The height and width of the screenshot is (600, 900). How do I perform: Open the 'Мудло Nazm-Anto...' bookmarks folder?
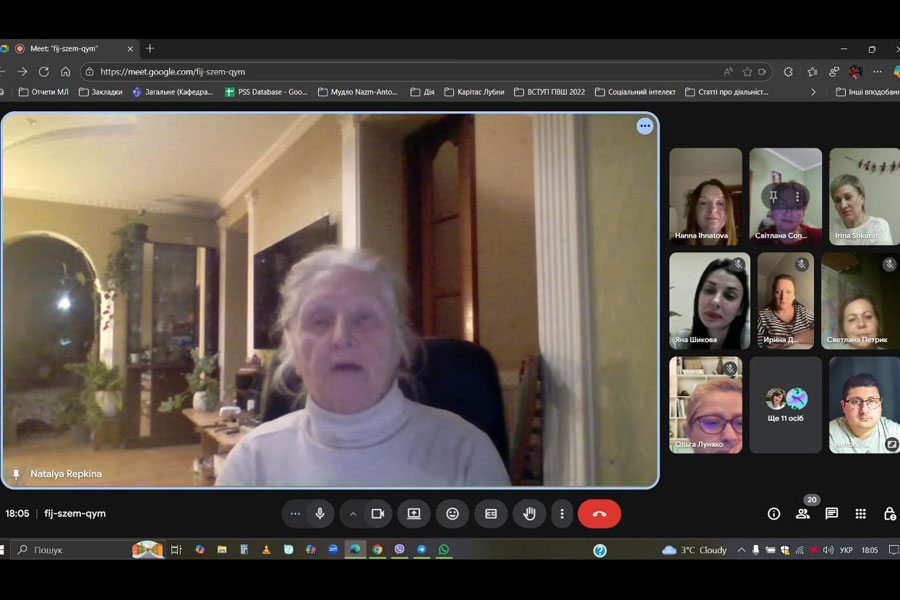[358, 92]
